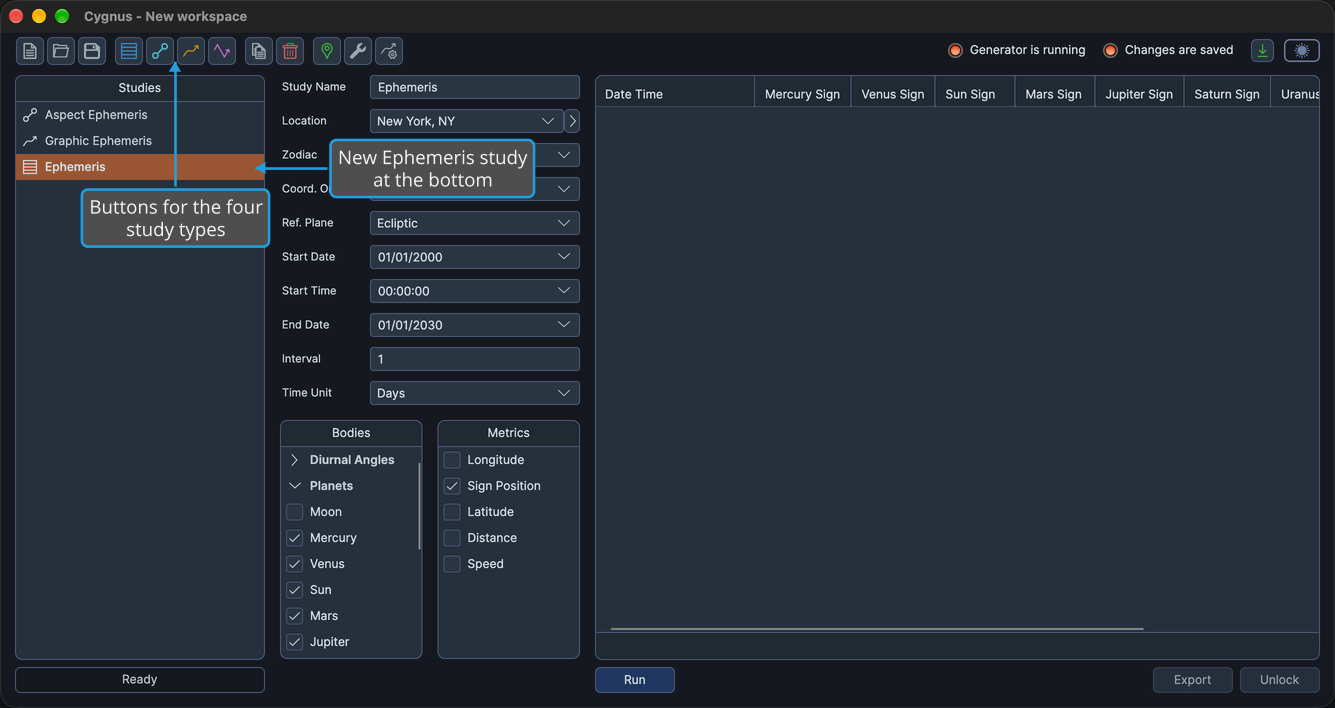The height and width of the screenshot is (708, 1335).
Task: Click the Jupiter Sign column header
Action: click(x=1139, y=94)
